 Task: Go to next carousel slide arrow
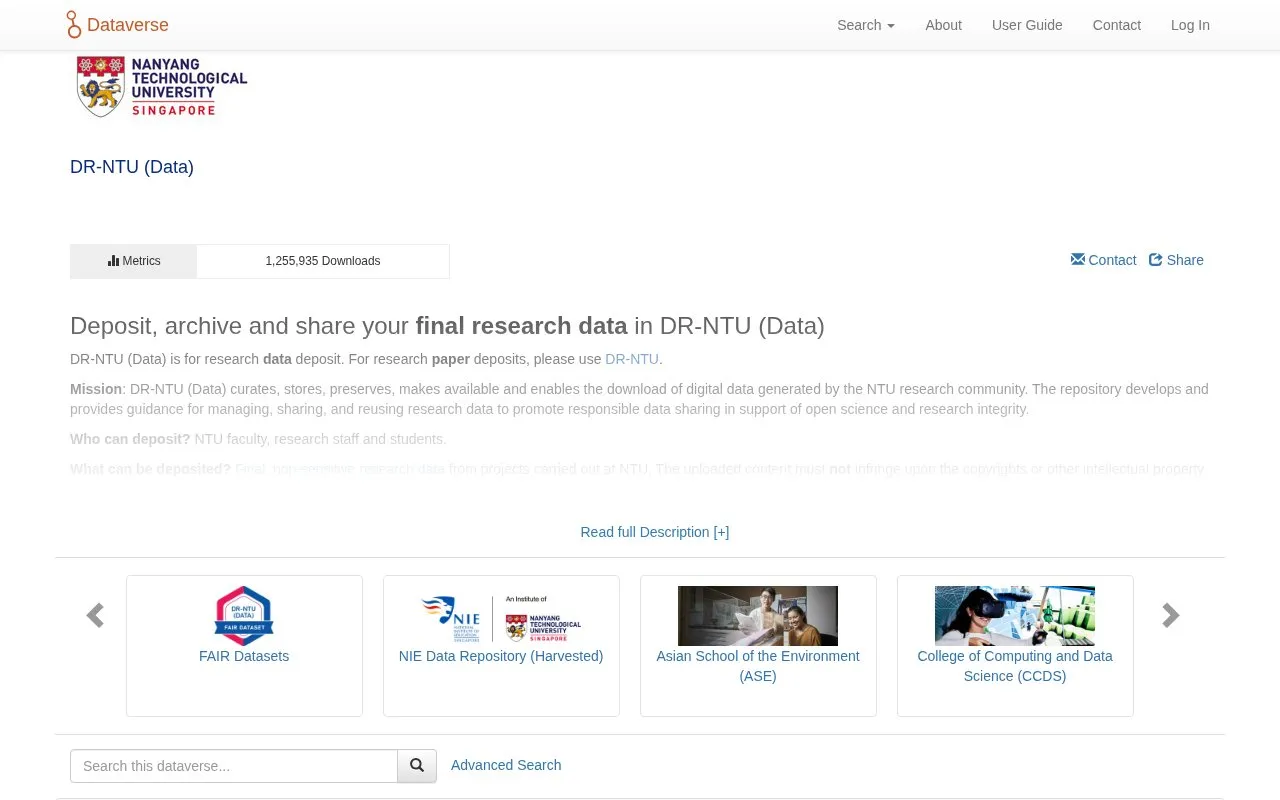pos(1171,615)
